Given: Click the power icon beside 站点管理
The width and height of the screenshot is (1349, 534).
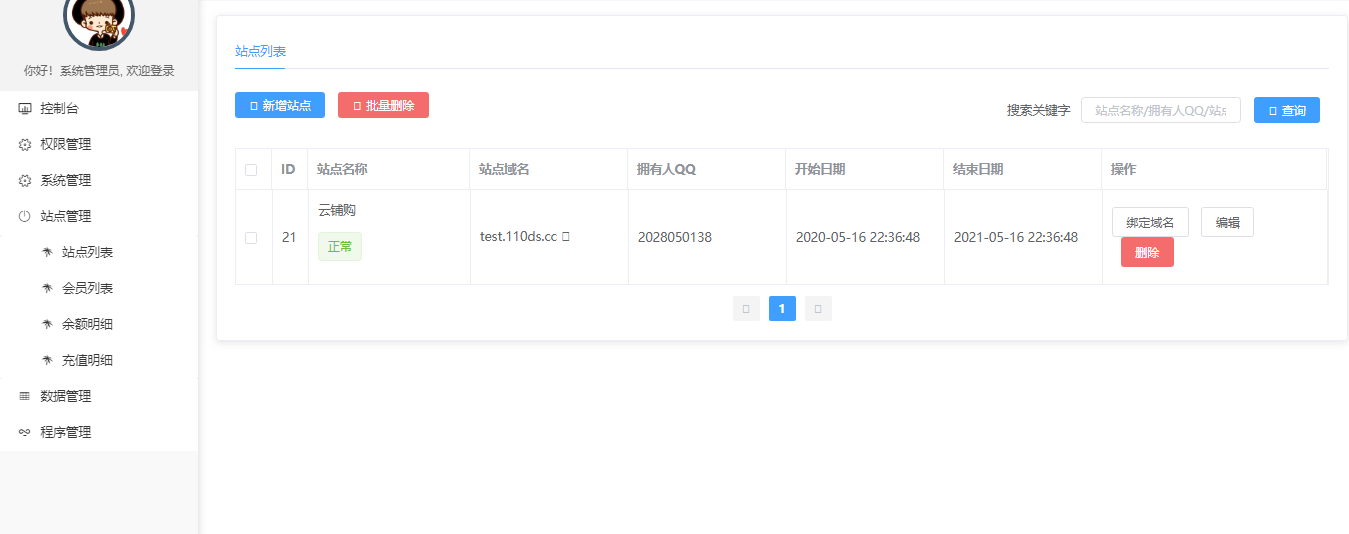Looking at the screenshot, I should click(25, 216).
